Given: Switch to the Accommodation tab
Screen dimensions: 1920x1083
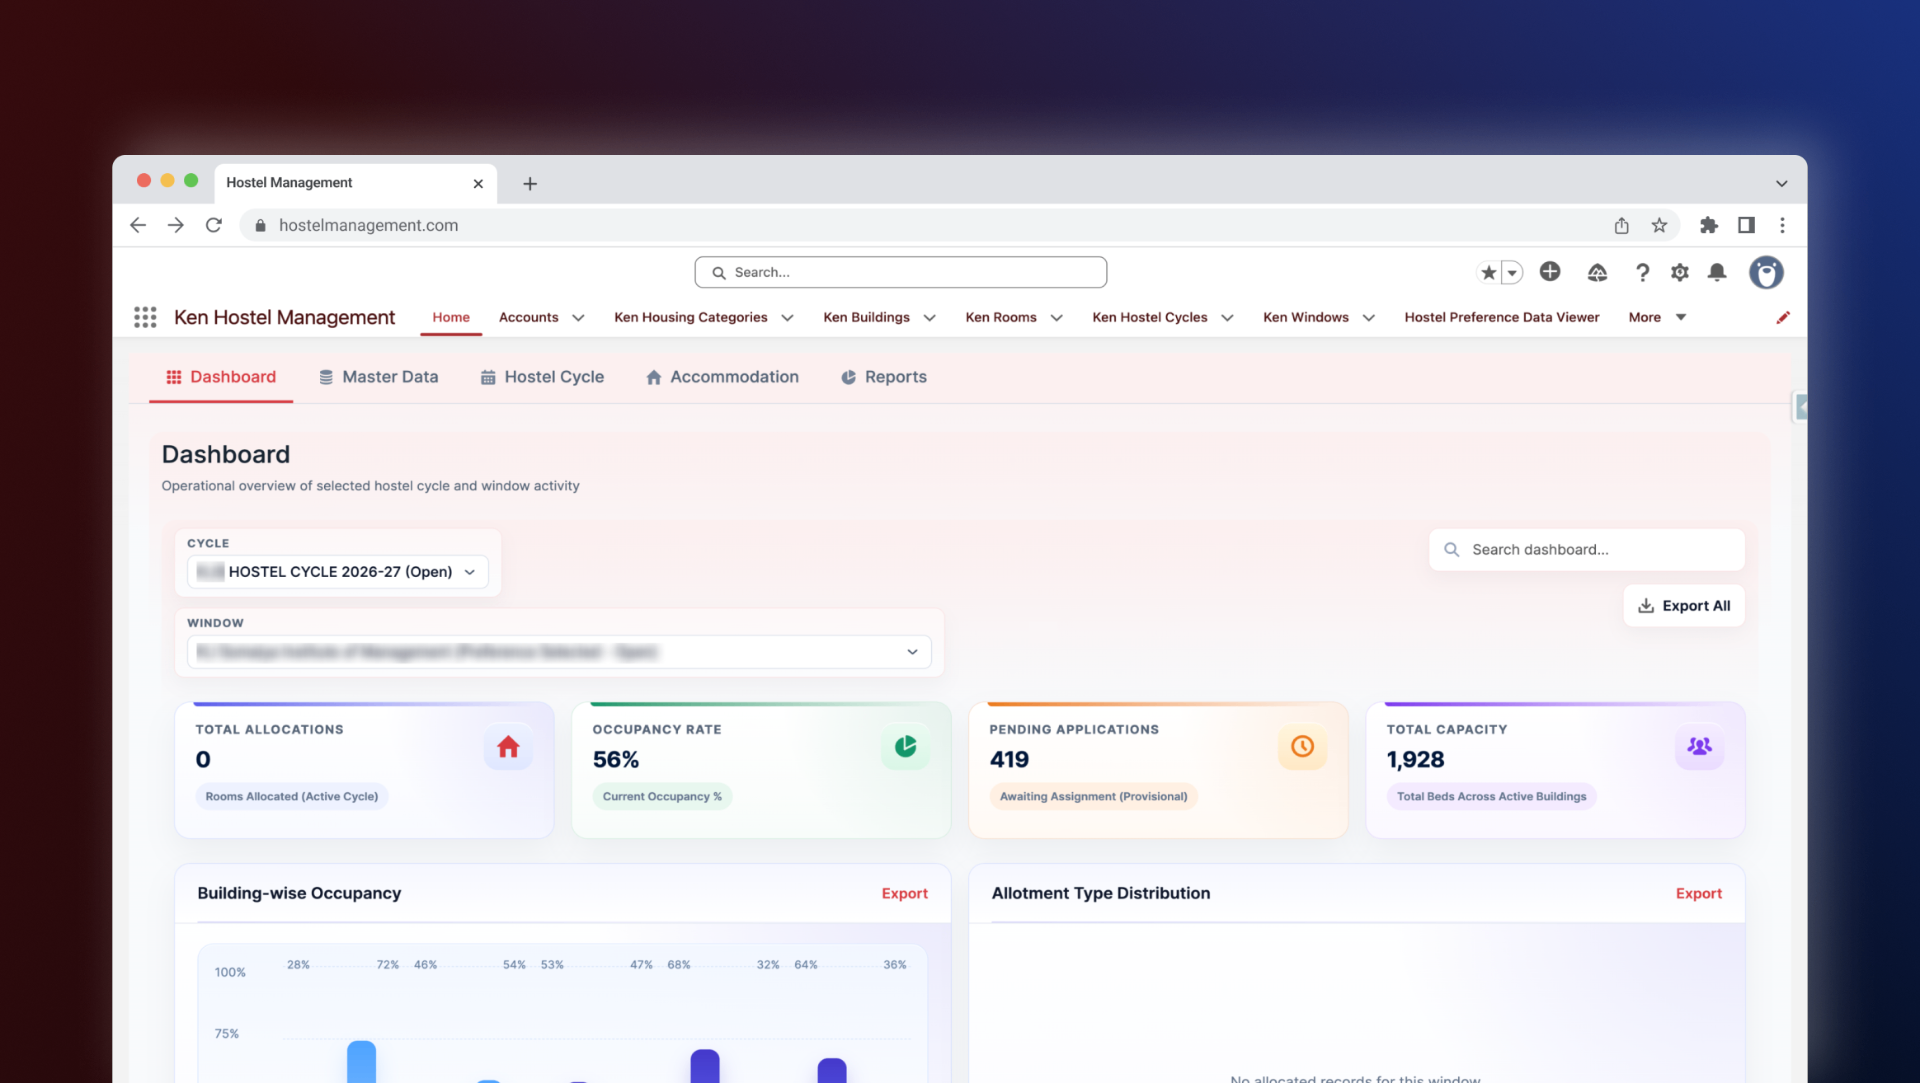Looking at the screenshot, I should point(722,377).
